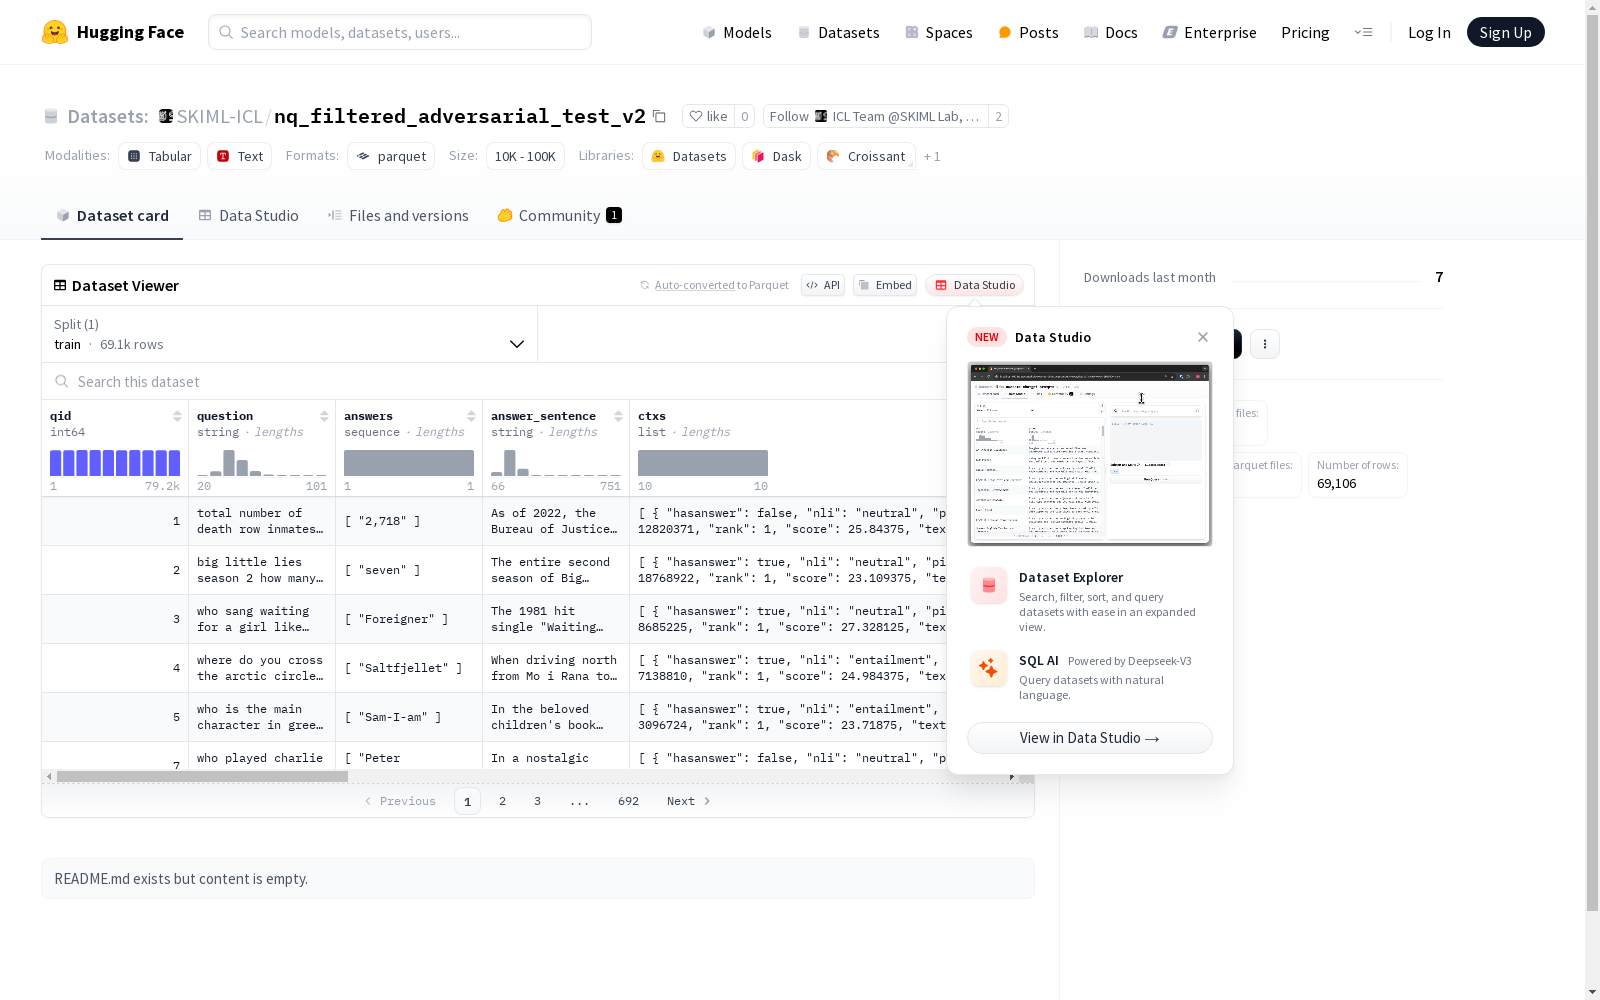
Task: Switch to the Data Studio tab
Action: point(248,216)
